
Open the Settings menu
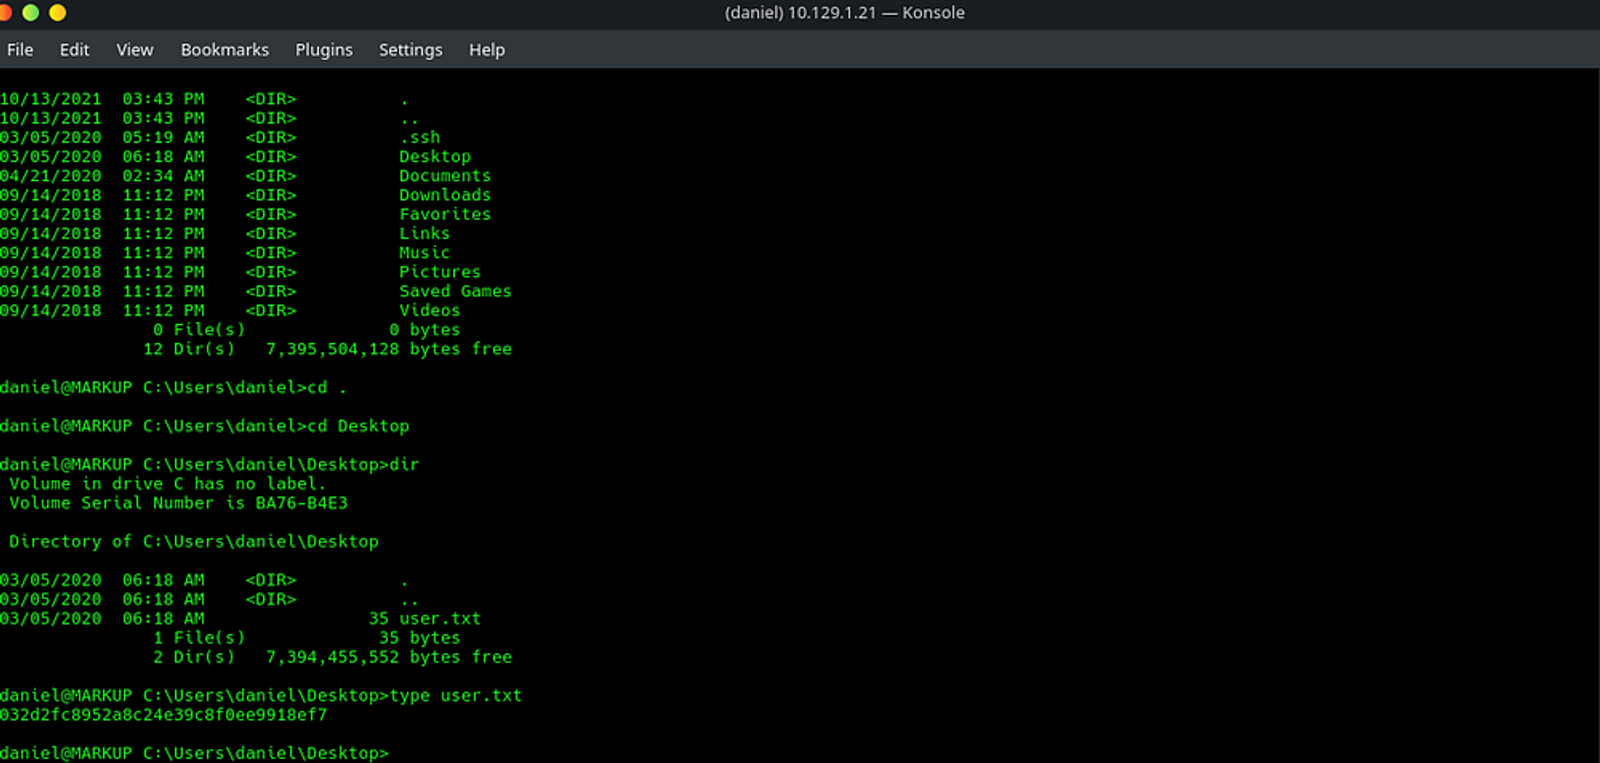(410, 50)
